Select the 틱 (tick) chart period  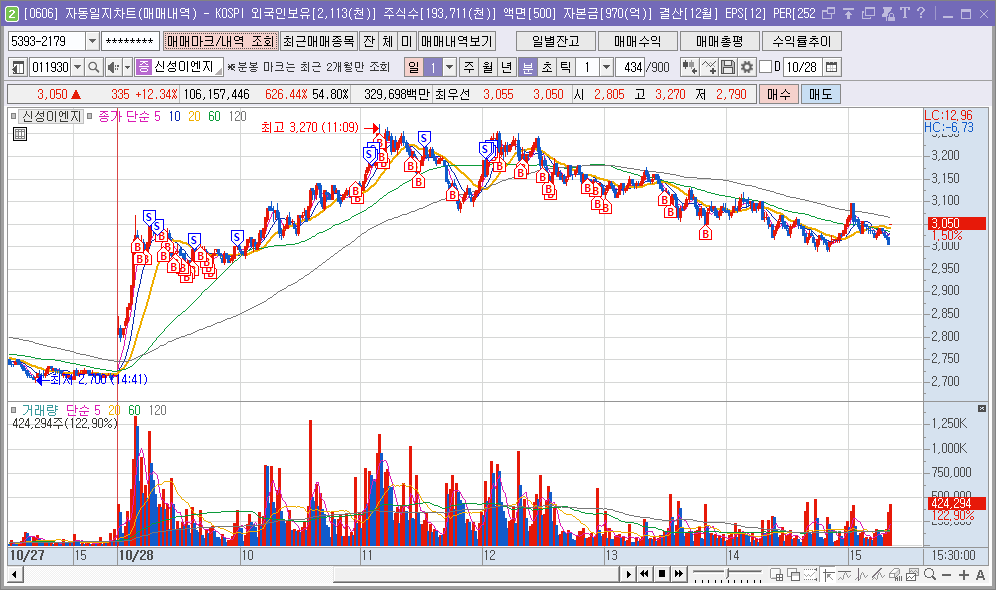(565, 67)
